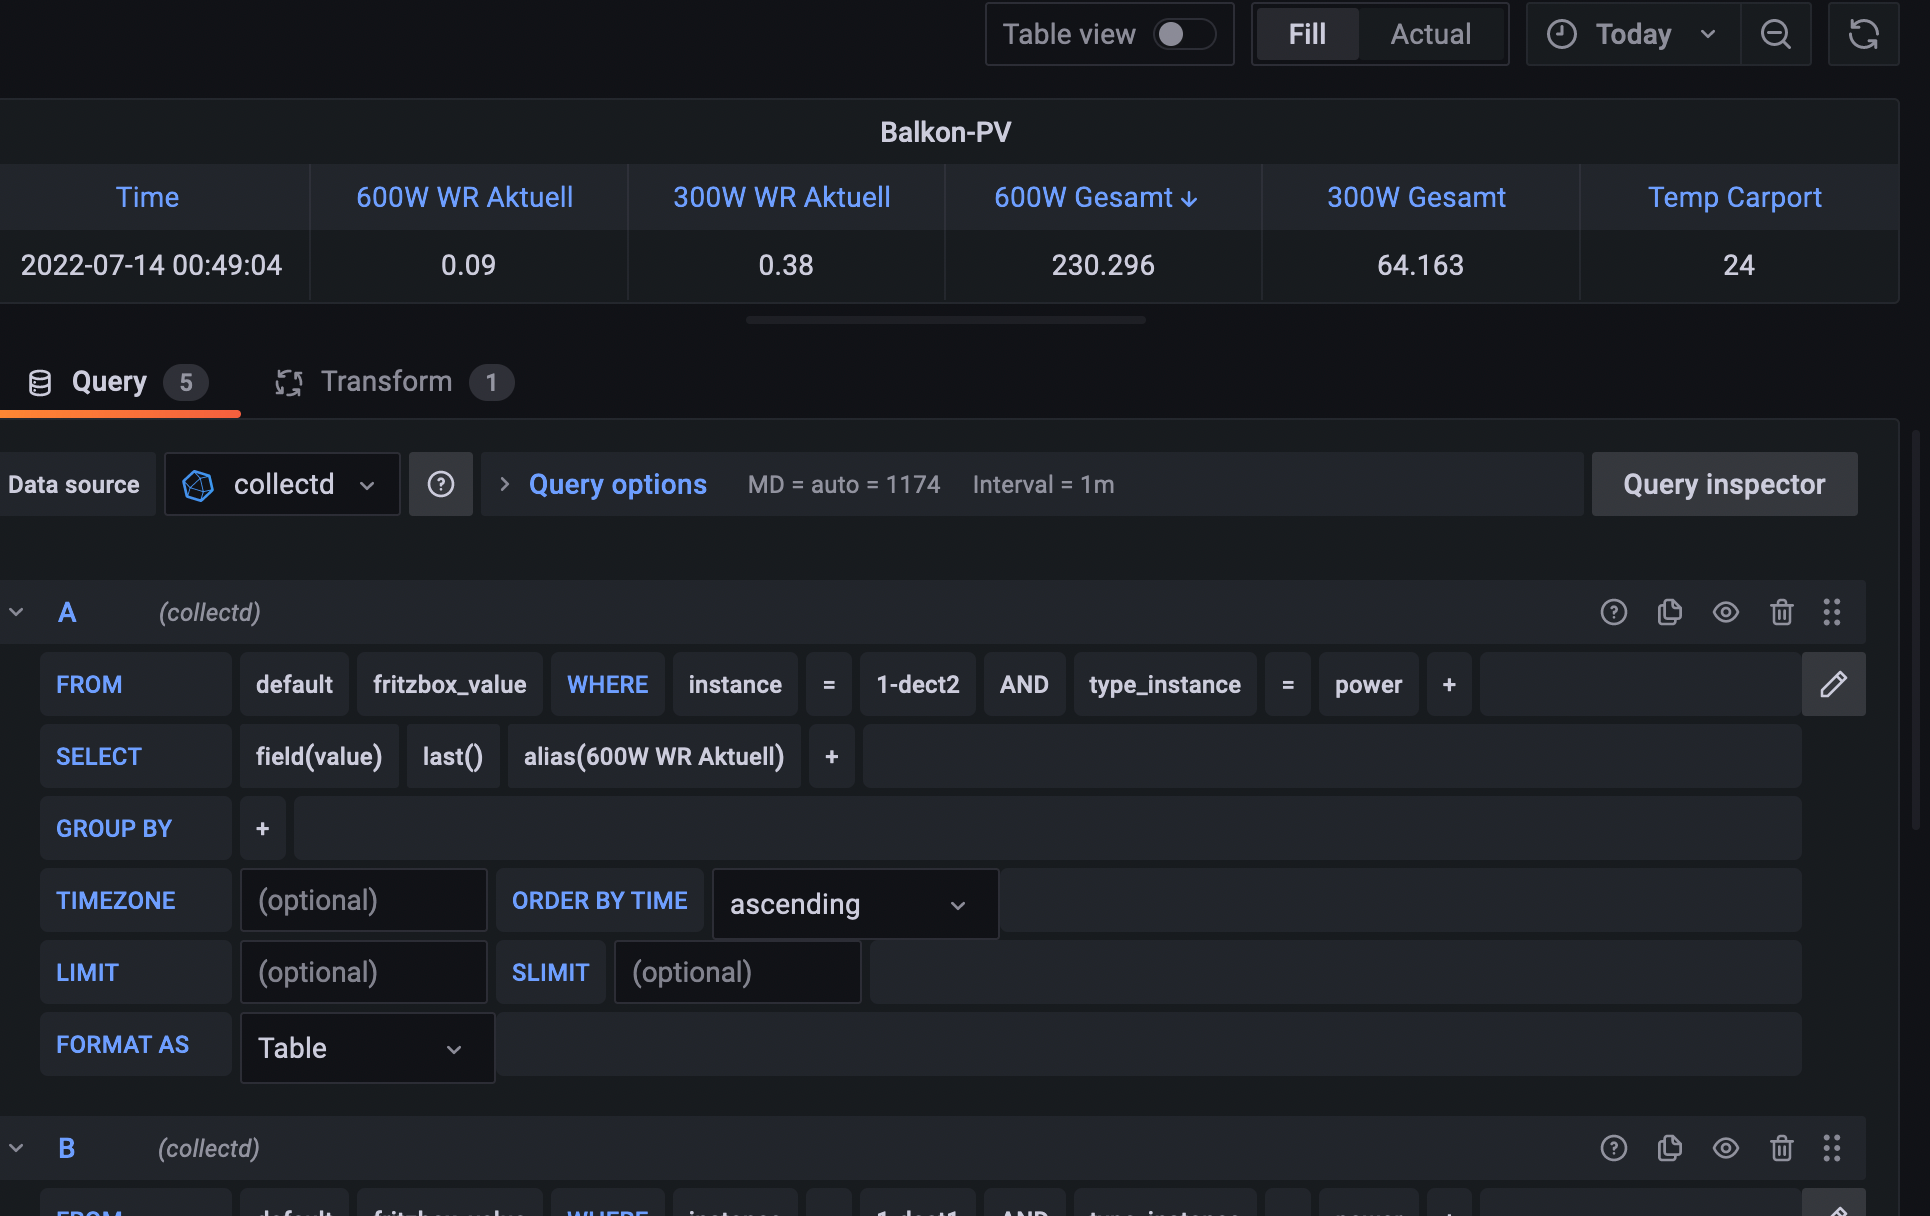This screenshot has height=1216, width=1930.
Task: Hide query B with eye icon
Action: pyautogui.click(x=1725, y=1148)
